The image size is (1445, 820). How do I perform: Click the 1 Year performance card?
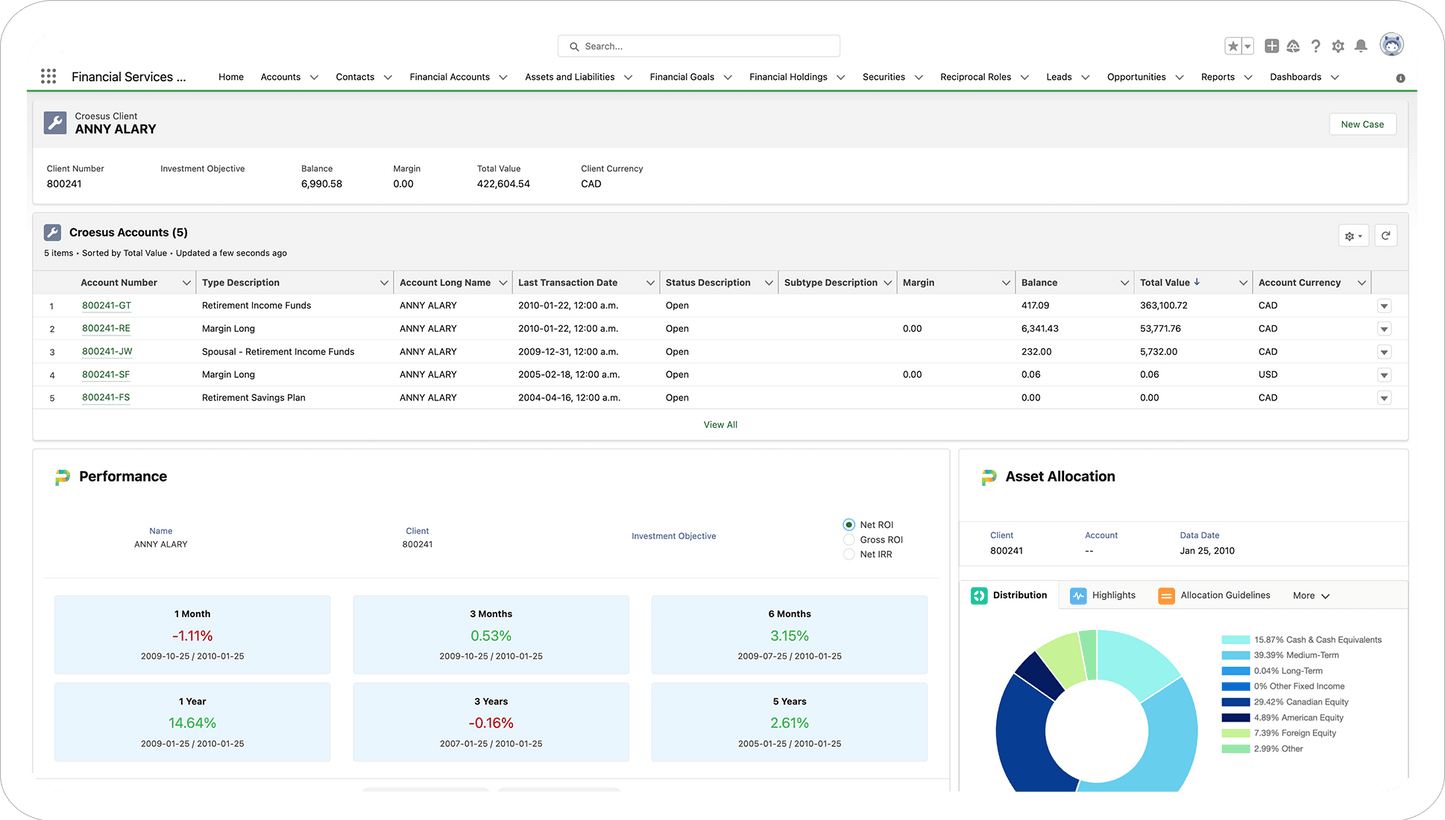(x=192, y=722)
